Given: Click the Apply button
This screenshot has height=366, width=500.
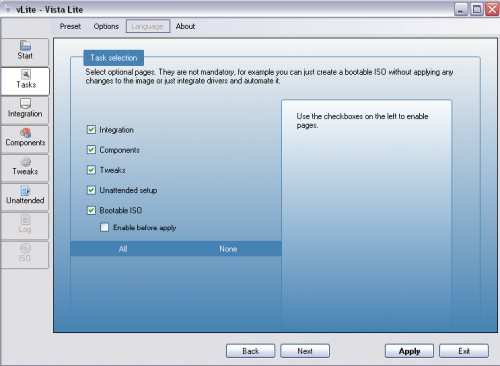Looking at the screenshot, I should [x=409, y=351].
